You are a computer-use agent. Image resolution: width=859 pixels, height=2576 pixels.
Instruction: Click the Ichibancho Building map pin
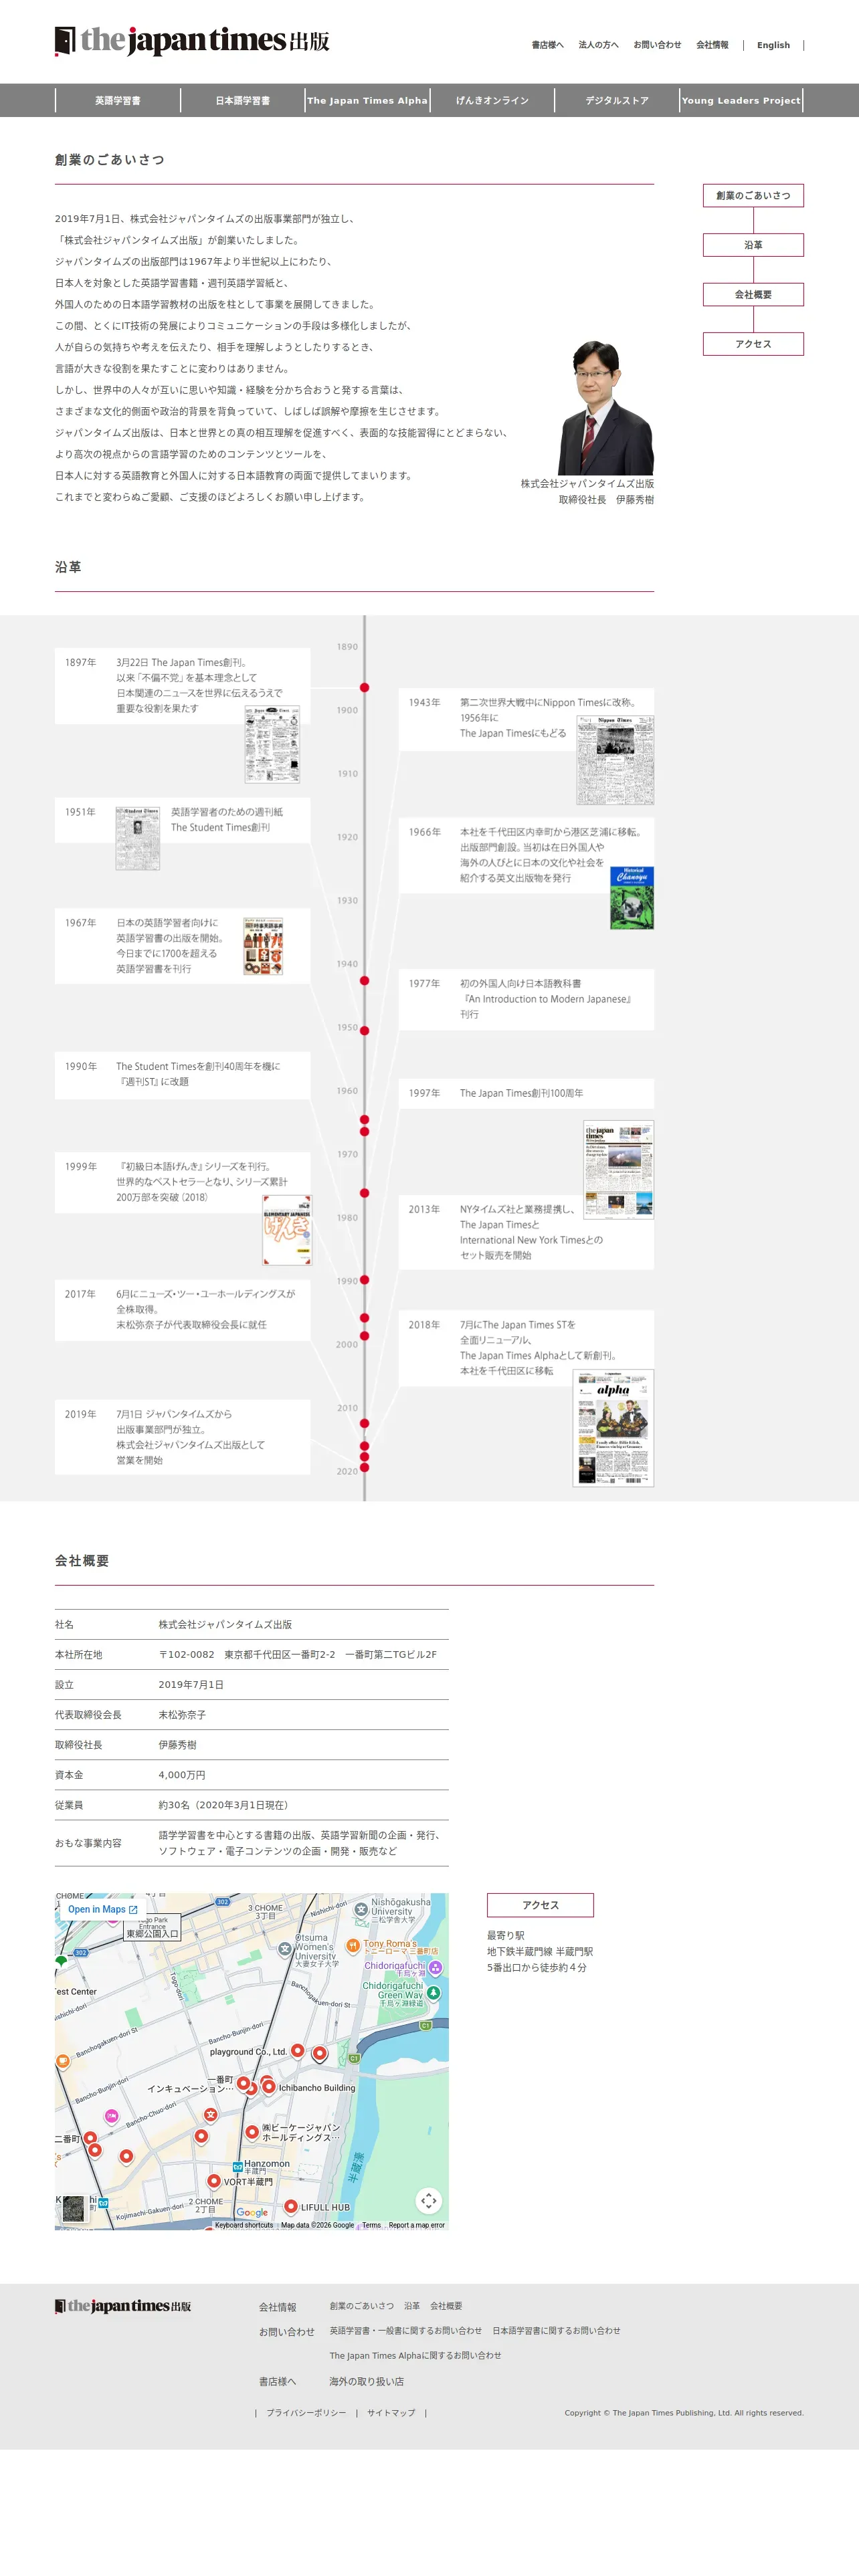[x=269, y=2086]
